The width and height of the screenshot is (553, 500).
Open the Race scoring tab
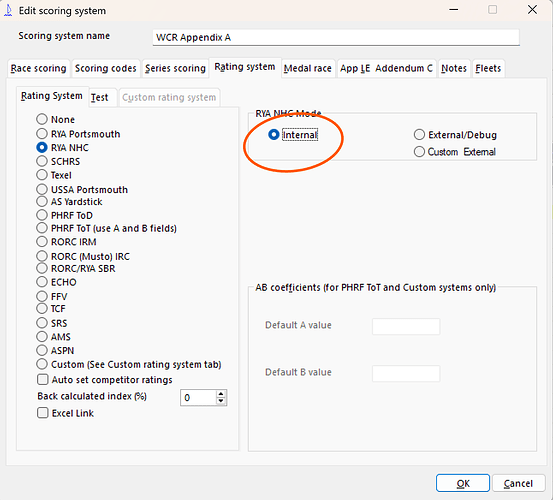click(38, 68)
